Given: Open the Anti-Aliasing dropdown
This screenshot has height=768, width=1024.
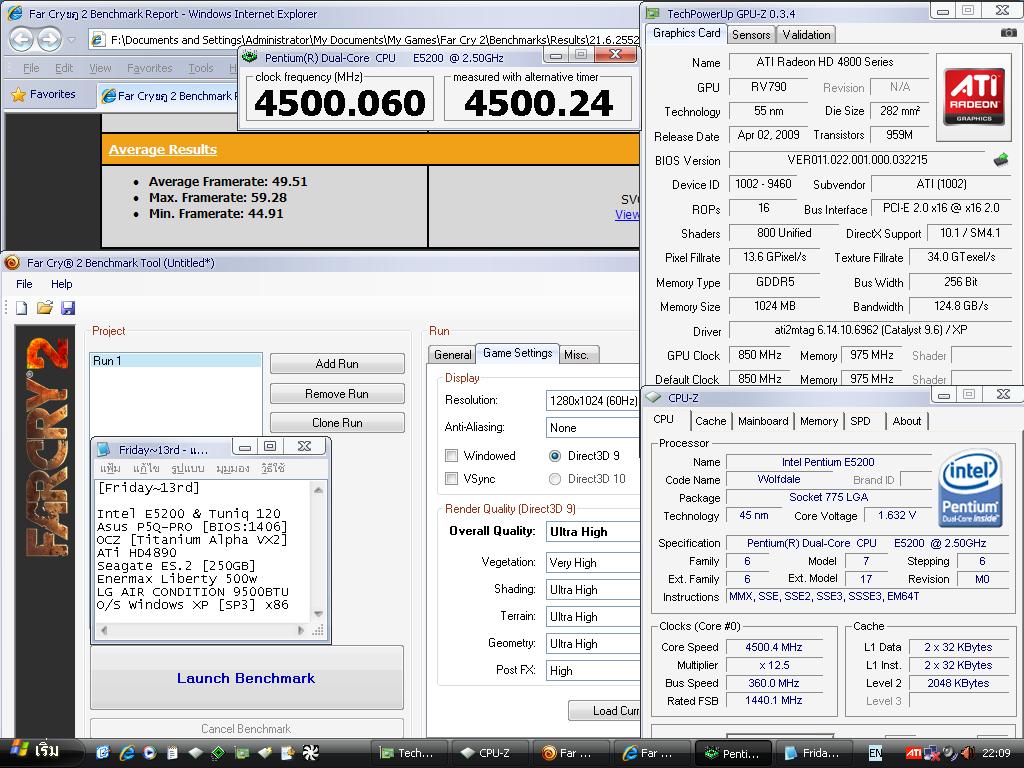Looking at the screenshot, I should point(592,428).
